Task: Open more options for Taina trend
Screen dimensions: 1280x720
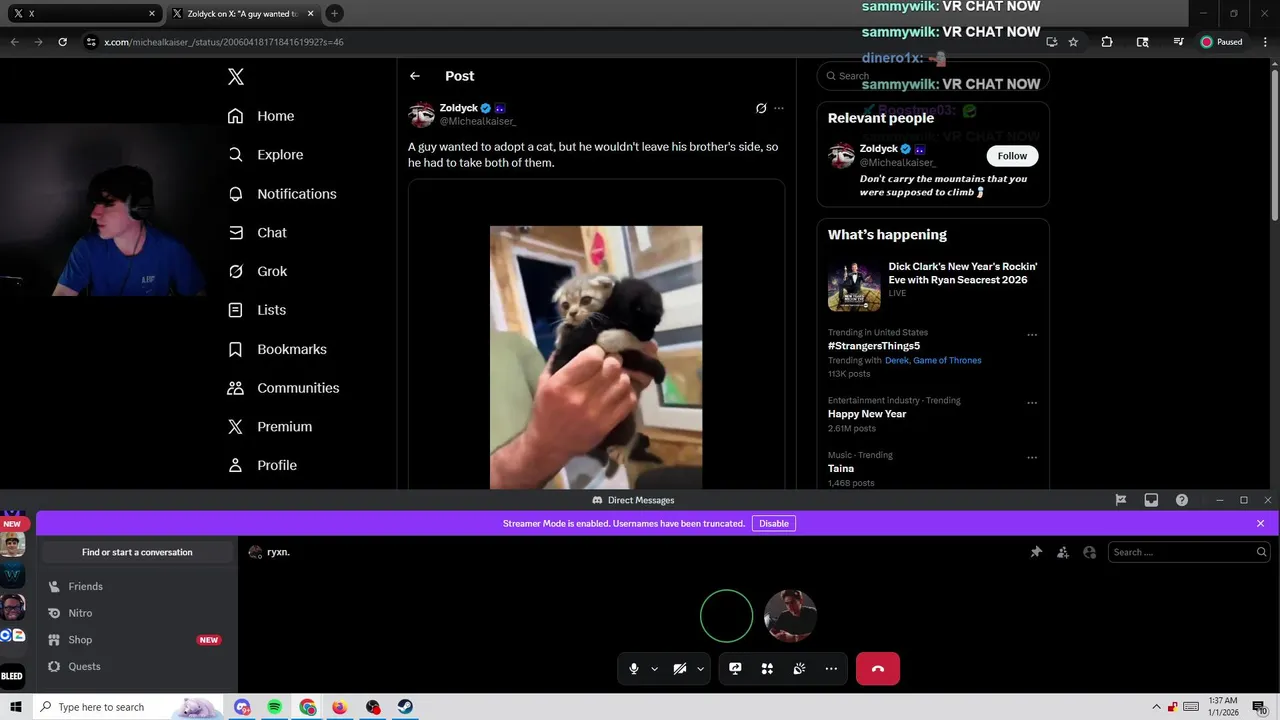Action: point(1032,458)
